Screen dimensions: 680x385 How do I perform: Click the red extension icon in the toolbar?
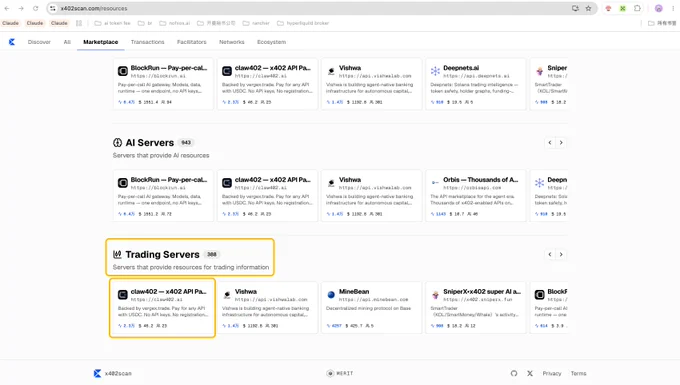click(608, 8)
